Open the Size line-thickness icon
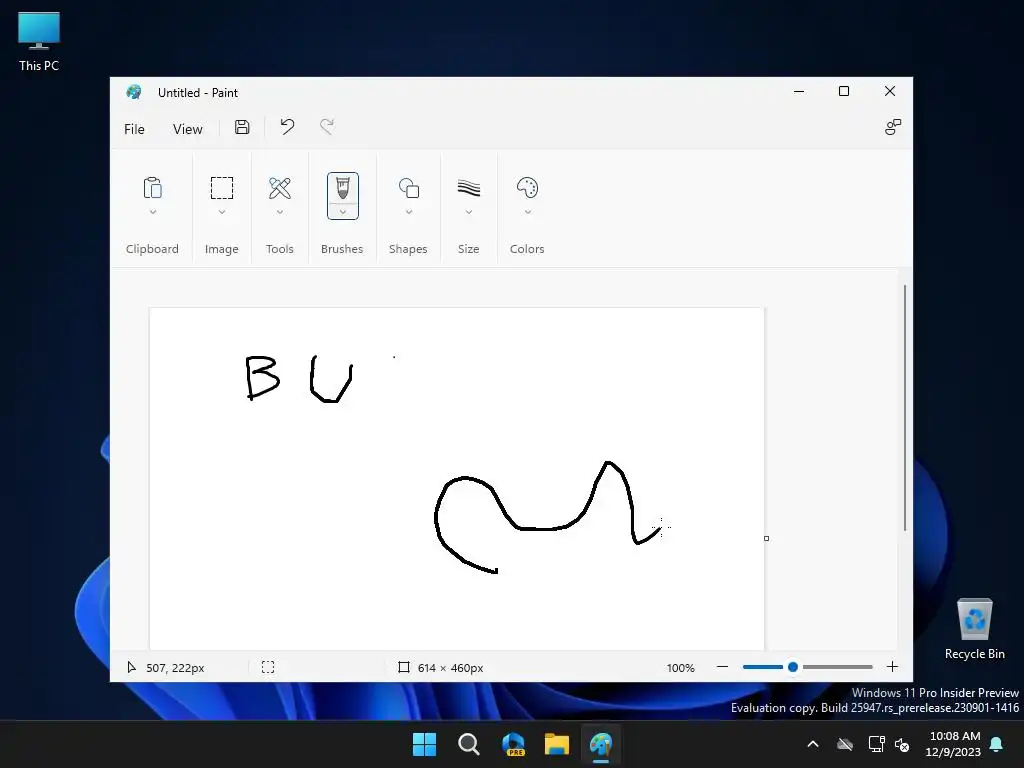 (x=468, y=188)
